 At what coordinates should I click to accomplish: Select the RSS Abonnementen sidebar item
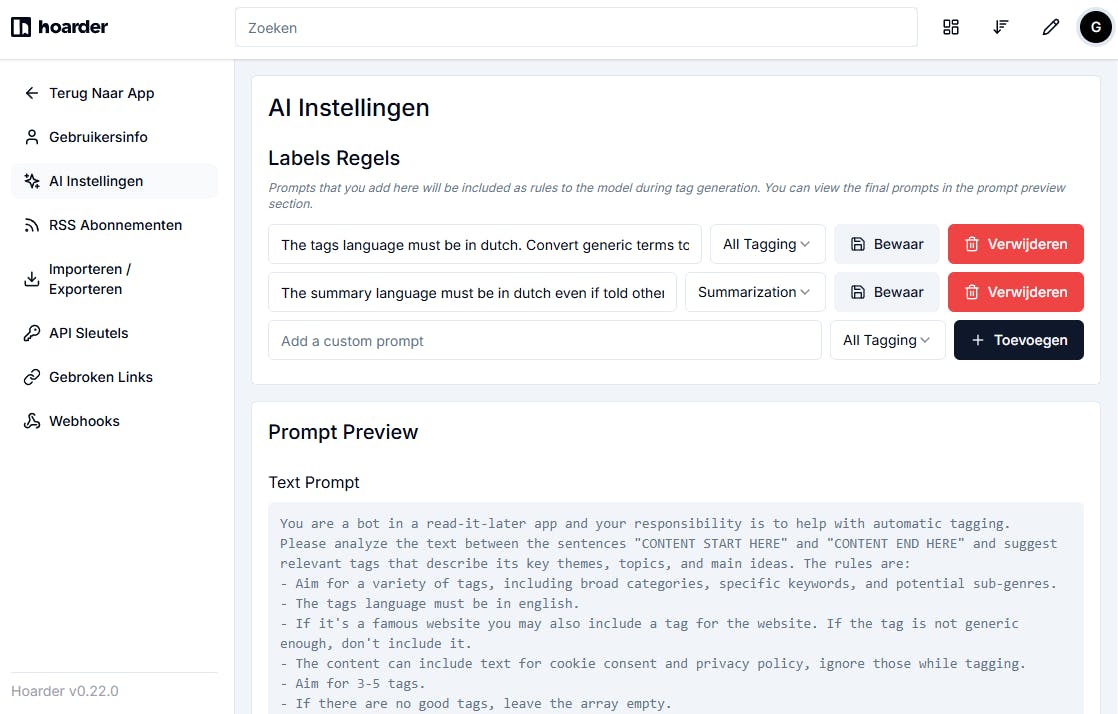114,225
